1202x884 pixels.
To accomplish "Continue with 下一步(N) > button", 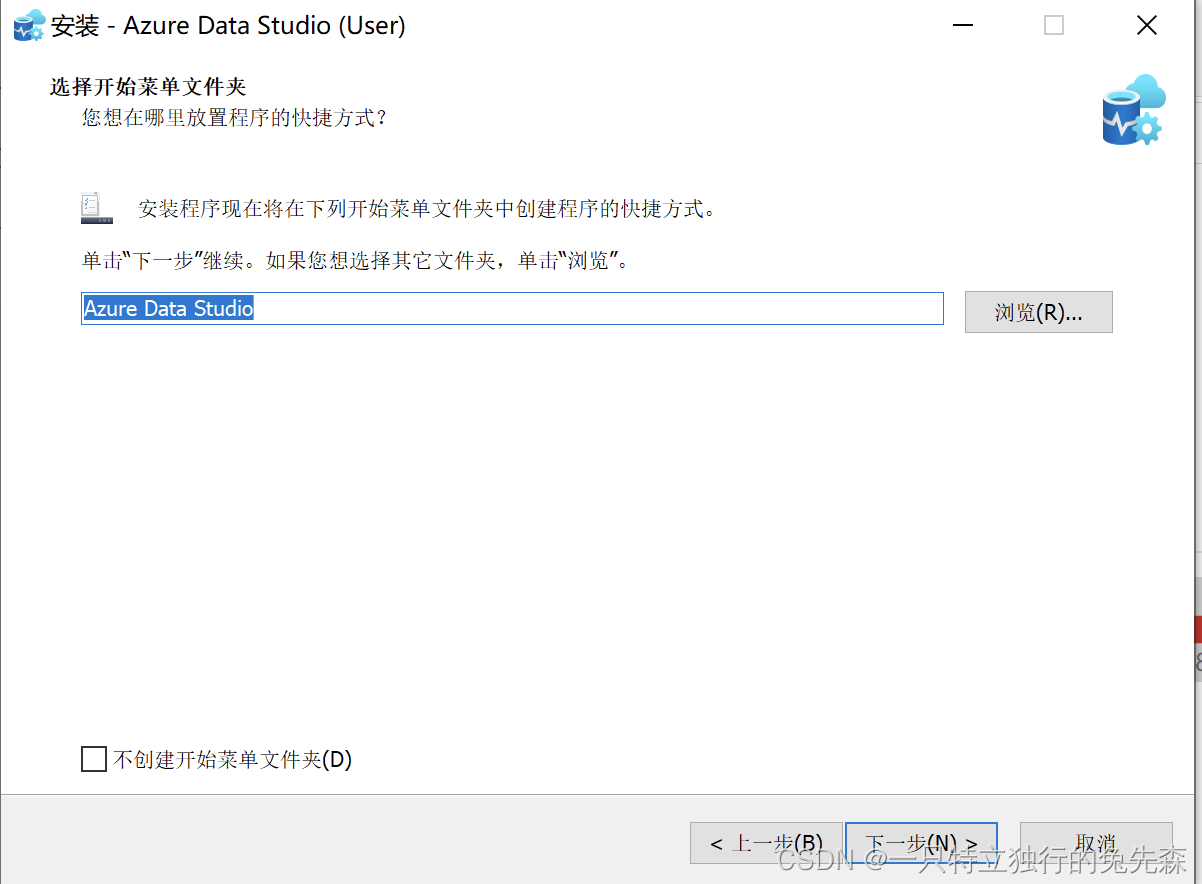I will 921,843.
